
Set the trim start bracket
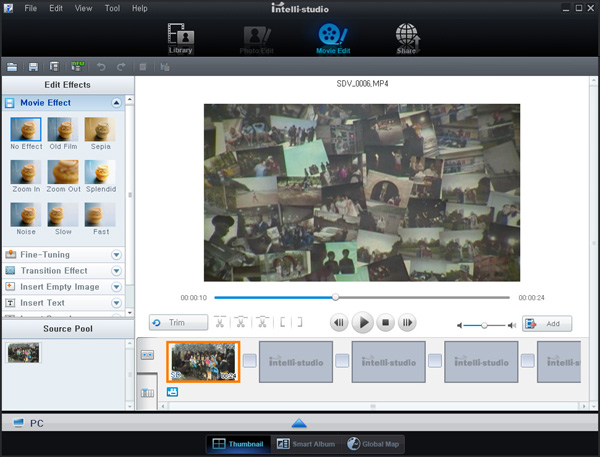[283, 322]
